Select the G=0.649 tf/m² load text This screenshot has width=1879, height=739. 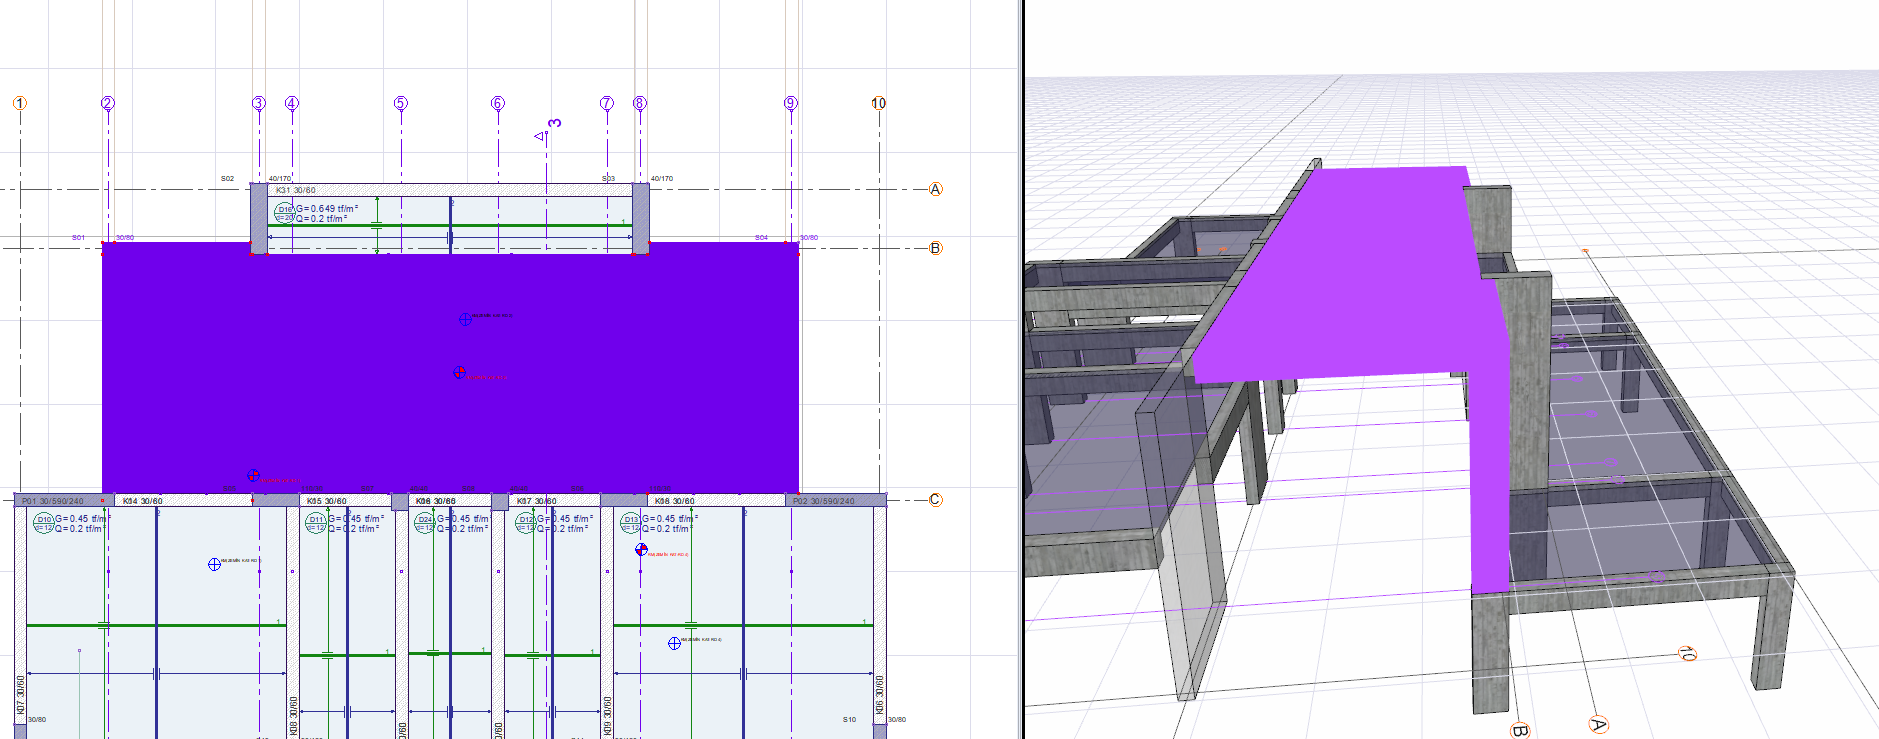click(x=327, y=209)
